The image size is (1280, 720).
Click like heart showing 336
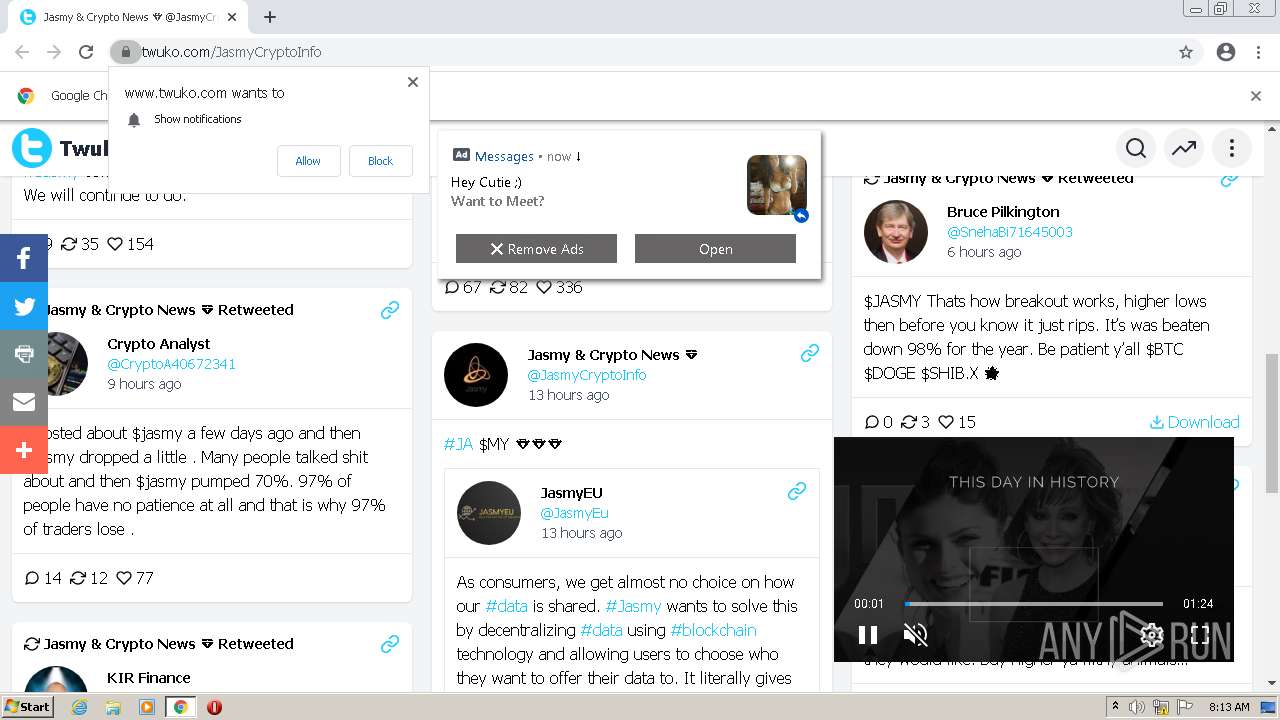tap(544, 287)
